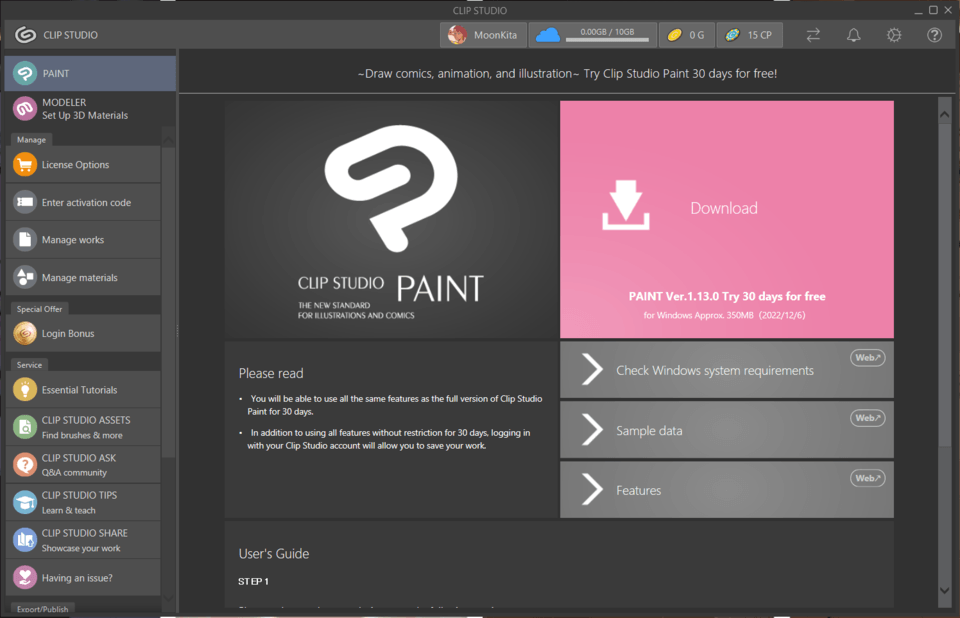
Task: Click chevron beside Check Windows system requirements
Action: pyautogui.click(x=592, y=370)
